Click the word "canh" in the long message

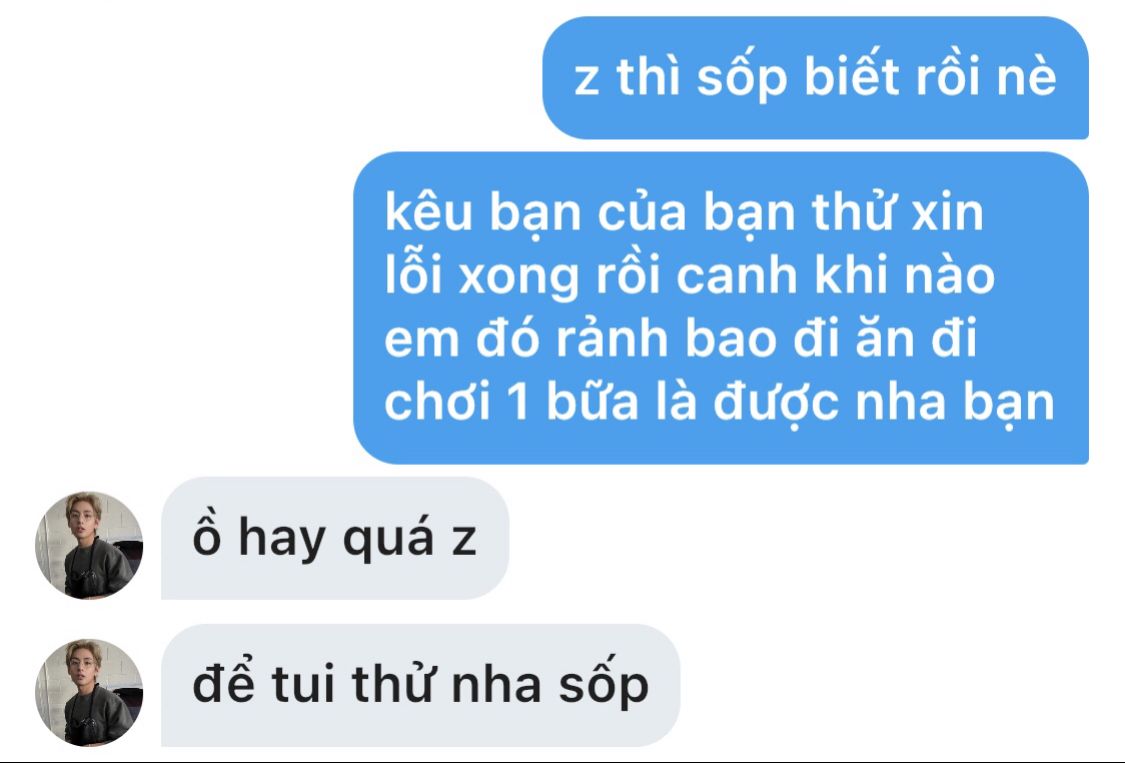(737, 276)
